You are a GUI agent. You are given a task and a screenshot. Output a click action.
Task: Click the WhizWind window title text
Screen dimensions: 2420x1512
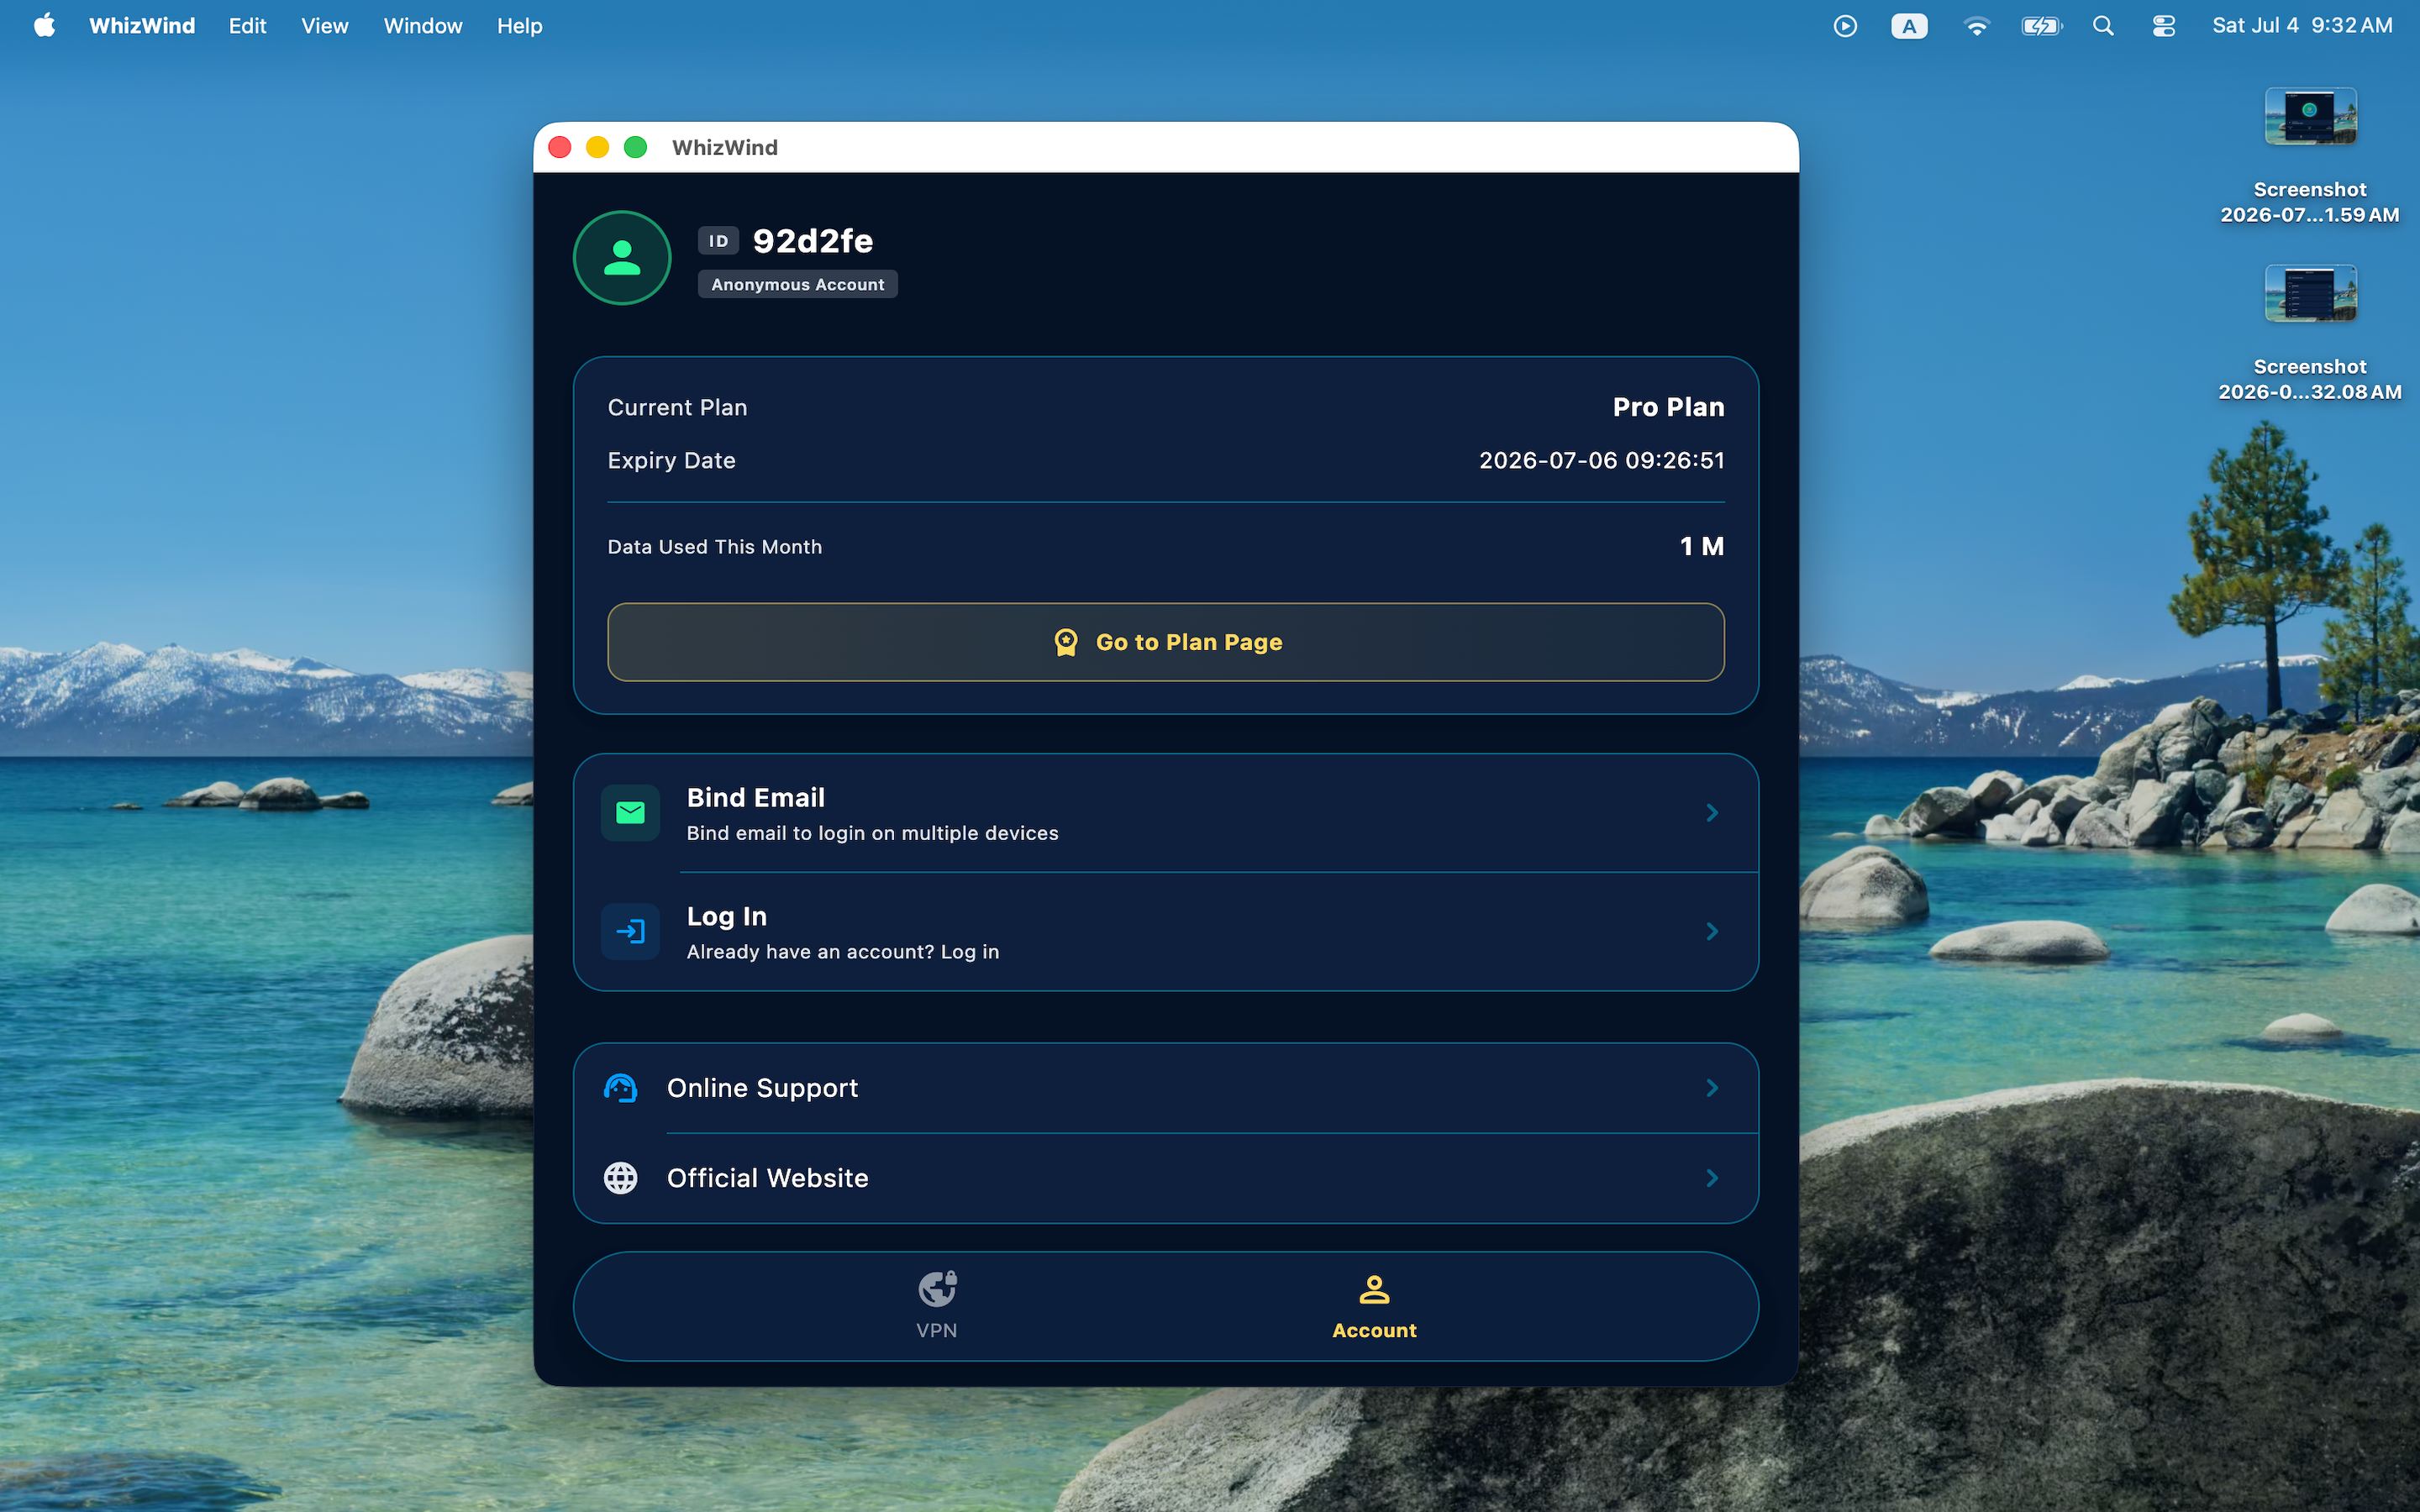click(725, 148)
